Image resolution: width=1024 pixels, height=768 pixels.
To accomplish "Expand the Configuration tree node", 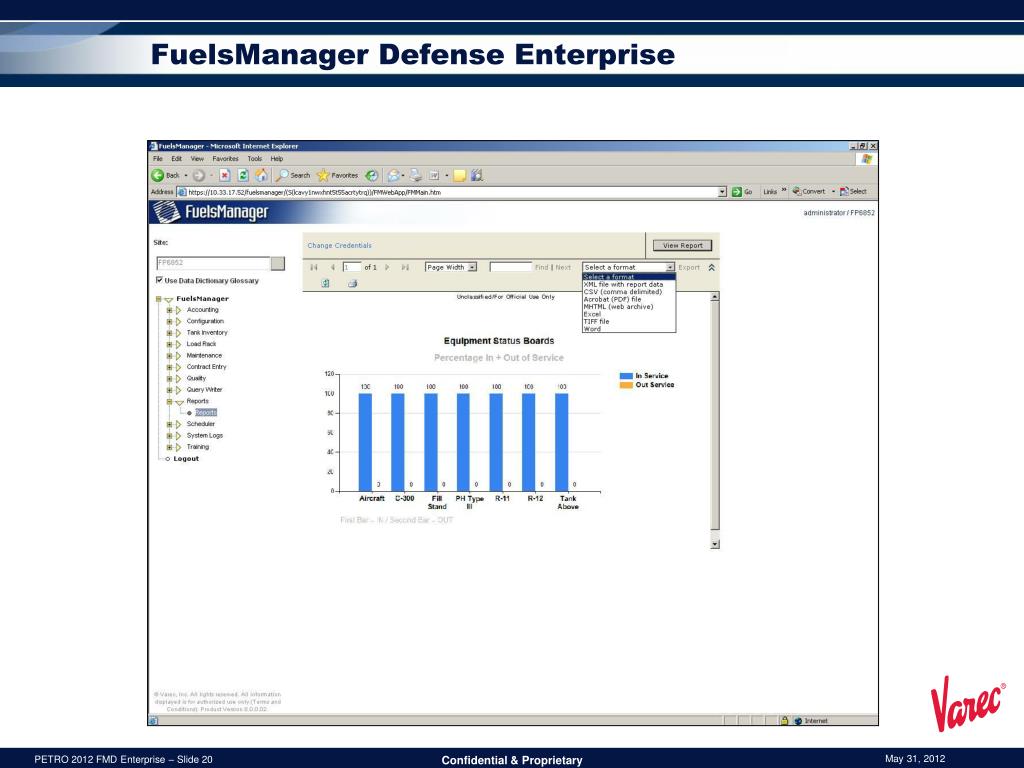I will pos(169,321).
